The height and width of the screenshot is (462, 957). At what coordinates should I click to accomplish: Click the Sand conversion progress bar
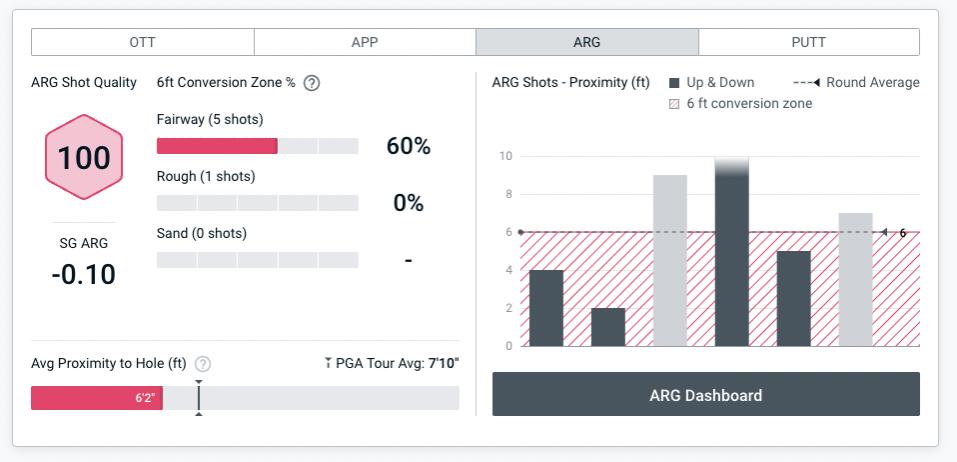pos(257,260)
